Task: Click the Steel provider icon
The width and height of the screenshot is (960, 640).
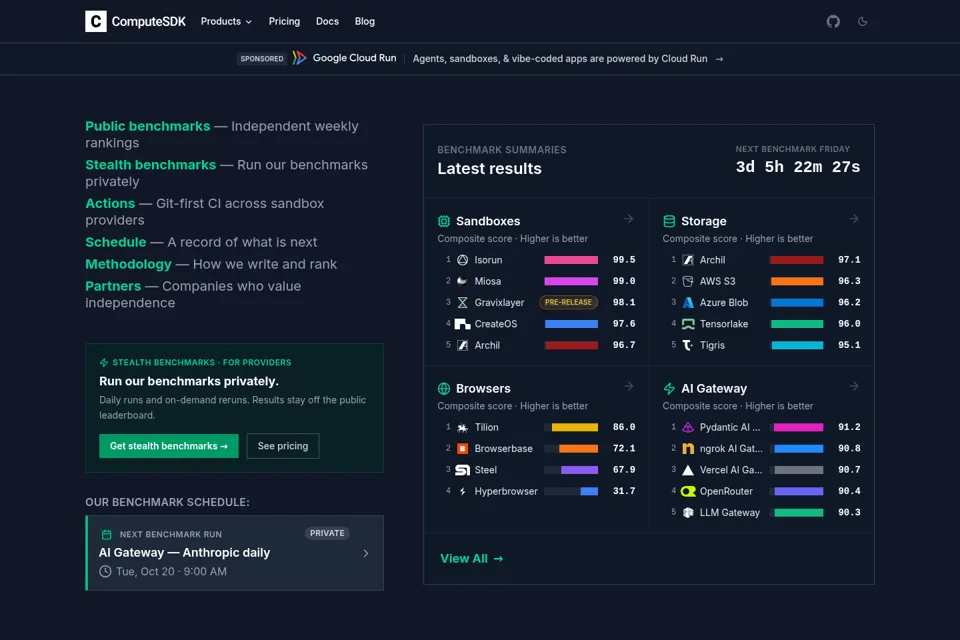Action: pyautogui.click(x=463, y=470)
